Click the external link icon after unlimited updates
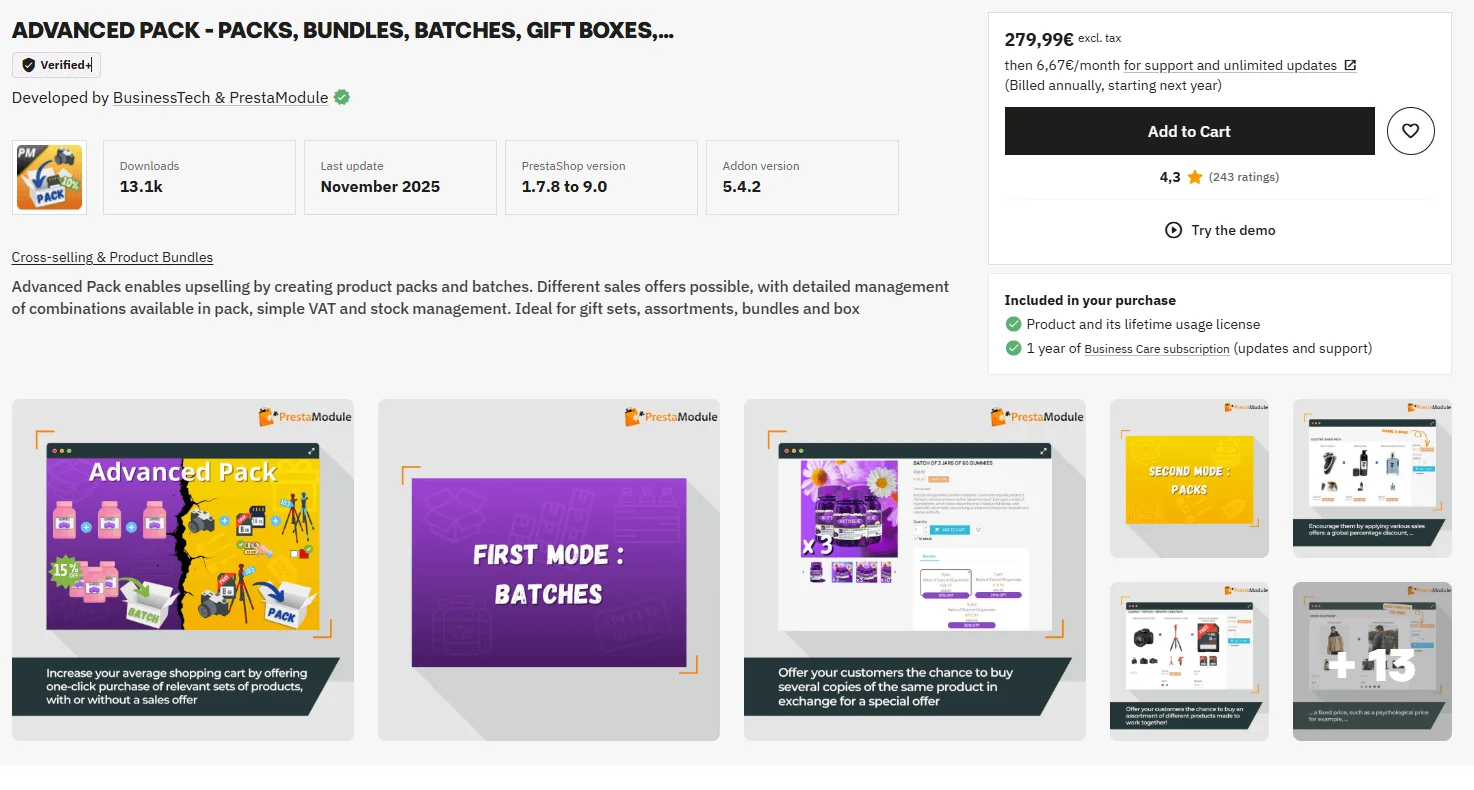 click(1352, 65)
